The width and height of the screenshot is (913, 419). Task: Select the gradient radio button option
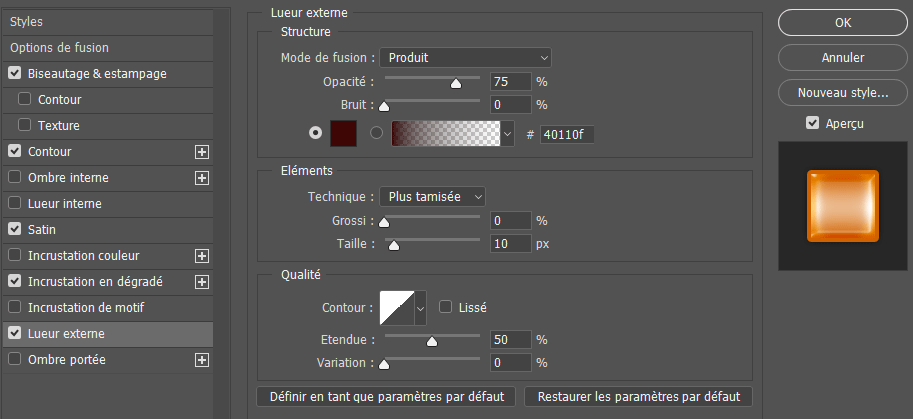(377, 133)
